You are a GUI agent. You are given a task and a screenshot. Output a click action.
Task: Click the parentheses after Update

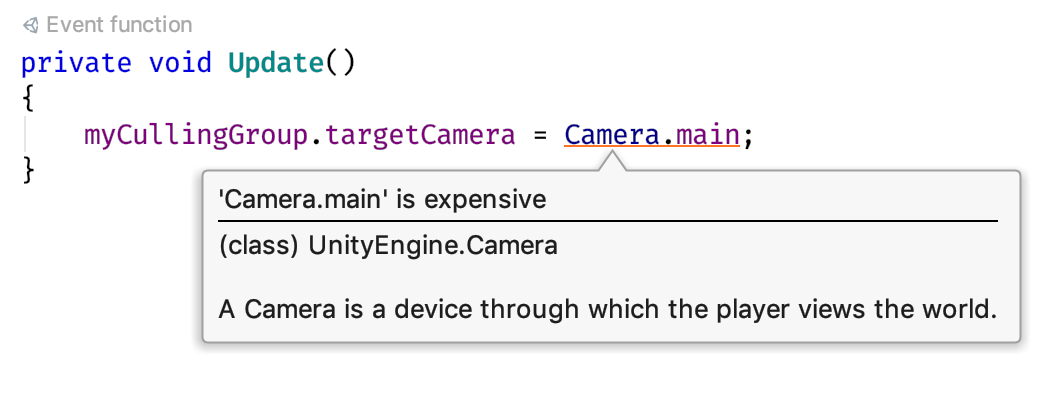[340, 64]
